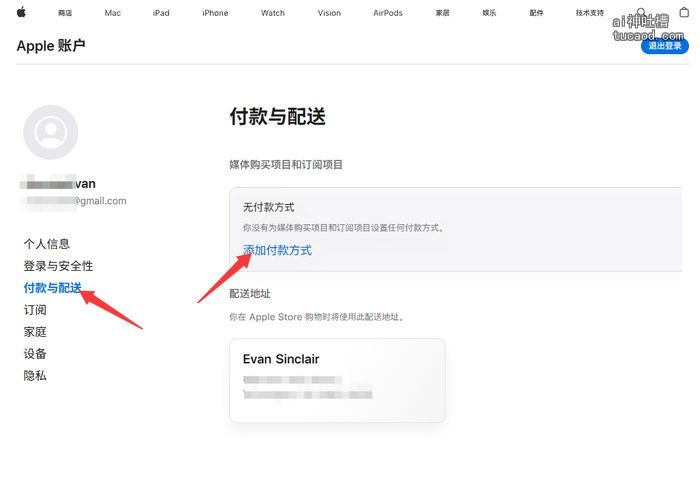Open the Mac menu item
This screenshot has width=700, height=504.
112,13
